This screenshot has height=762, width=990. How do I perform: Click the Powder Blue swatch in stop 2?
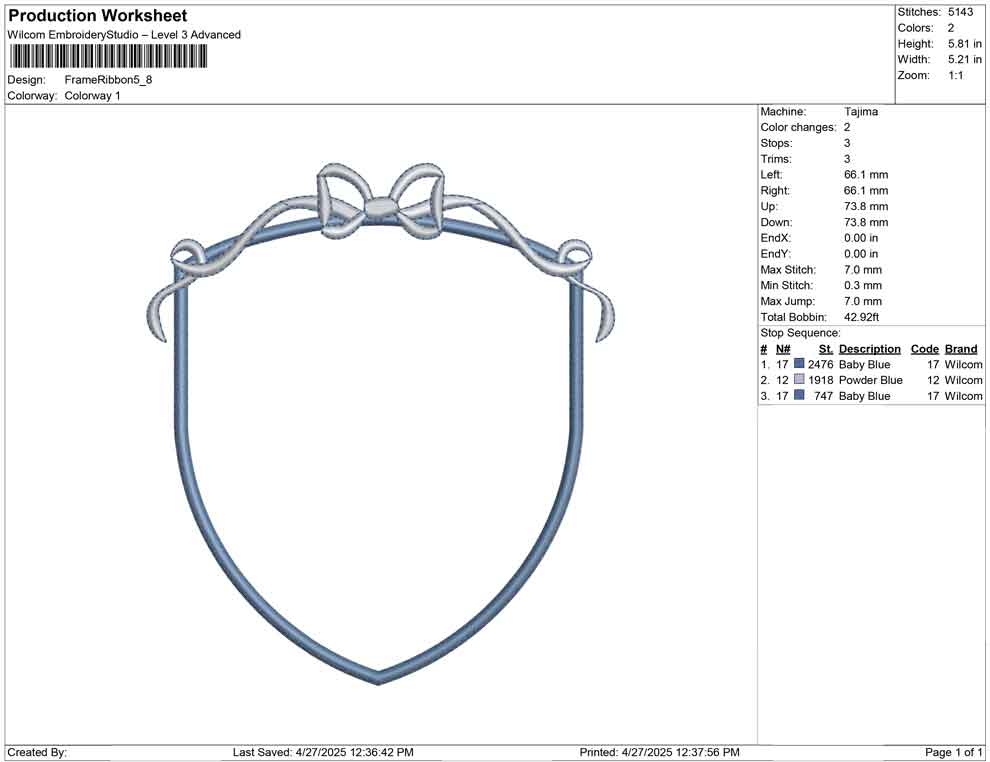pyautogui.click(x=799, y=379)
